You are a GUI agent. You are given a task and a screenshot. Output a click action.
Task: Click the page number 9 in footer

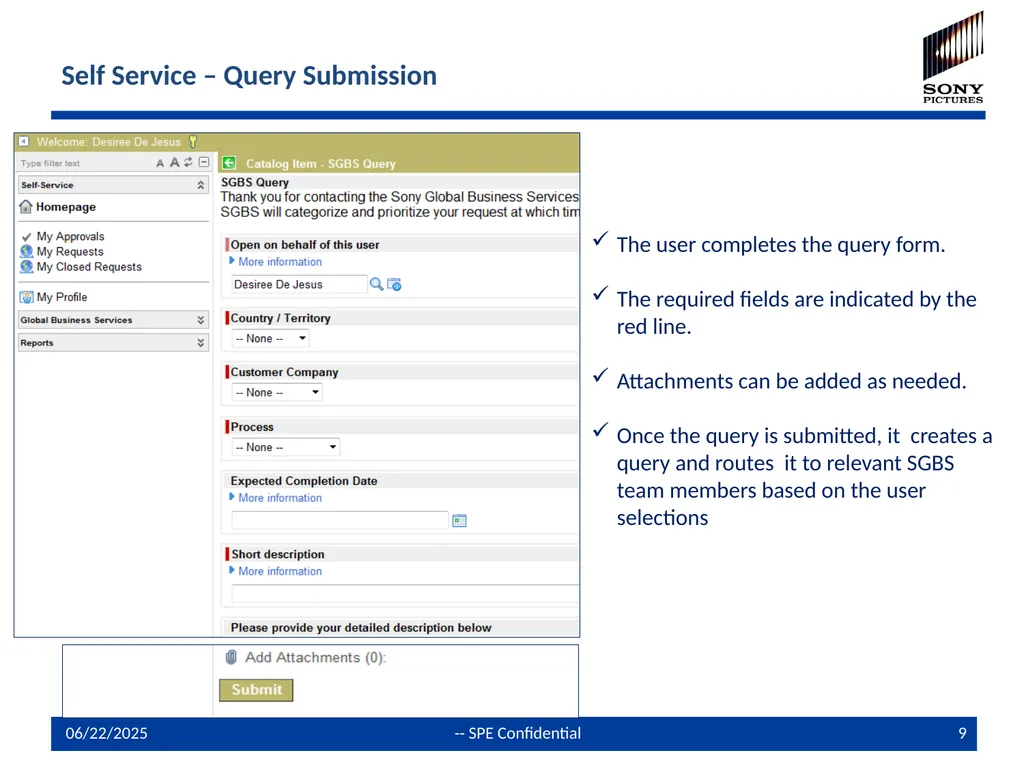pyautogui.click(x=962, y=733)
